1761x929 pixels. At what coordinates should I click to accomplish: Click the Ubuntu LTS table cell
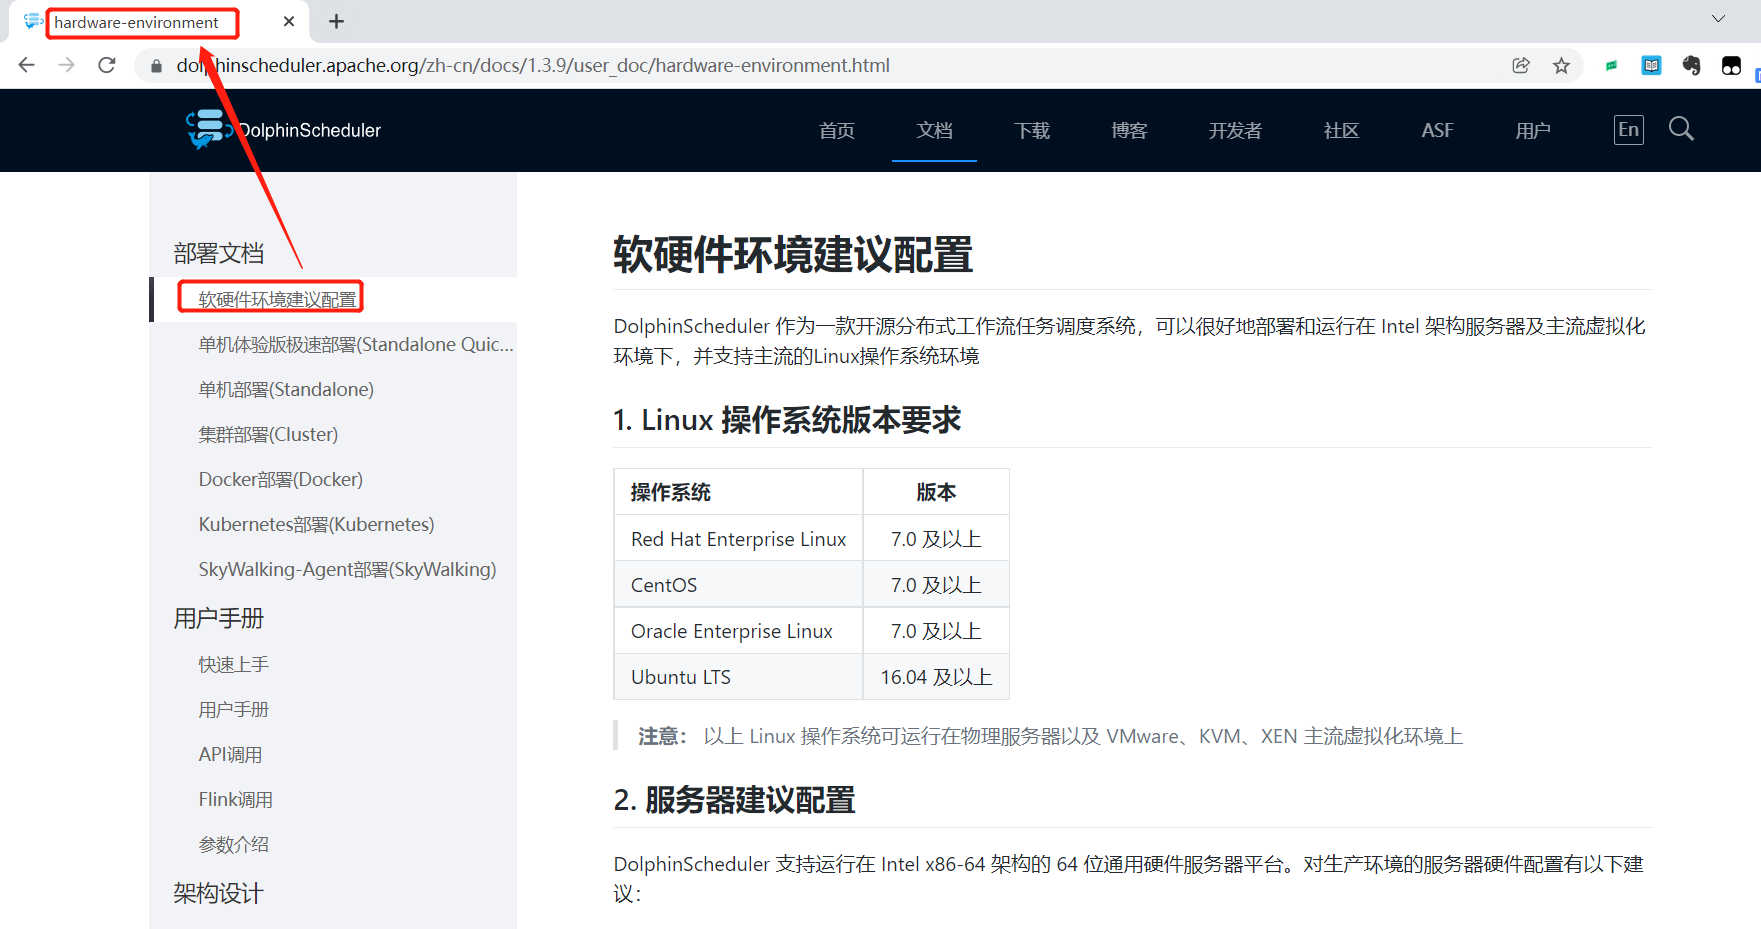click(x=739, y=677)
